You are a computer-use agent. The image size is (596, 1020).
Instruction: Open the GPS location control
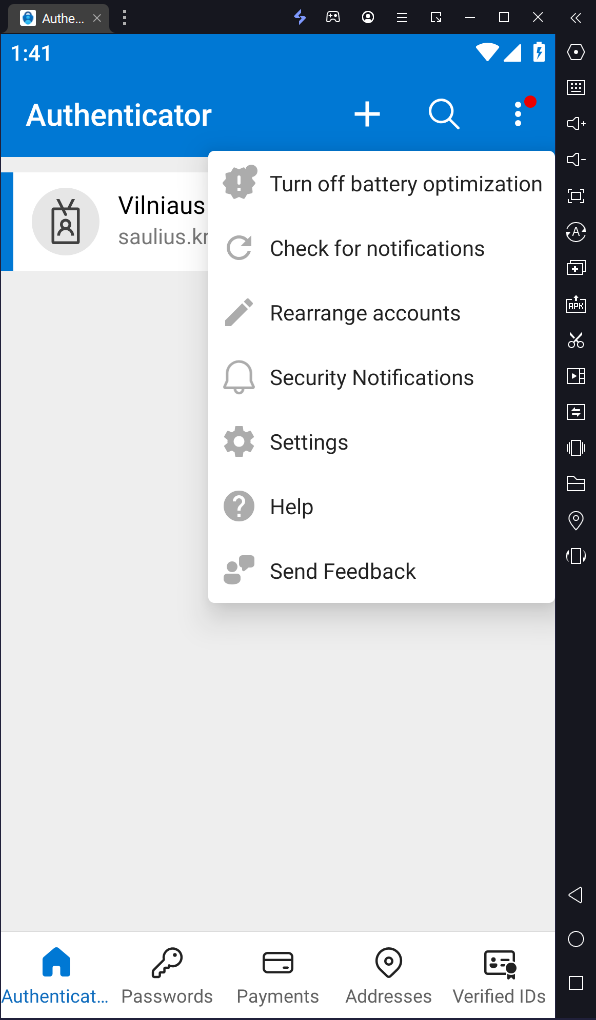[x=575, y=520]
